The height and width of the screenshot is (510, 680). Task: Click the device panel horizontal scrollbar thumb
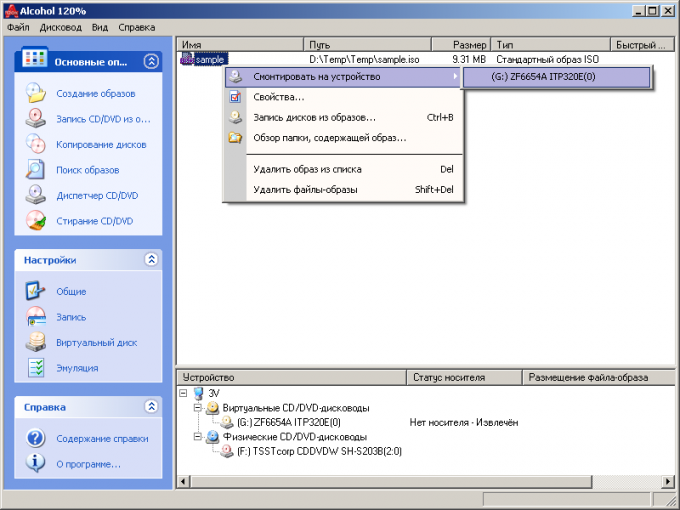click(x=391, y=481)
